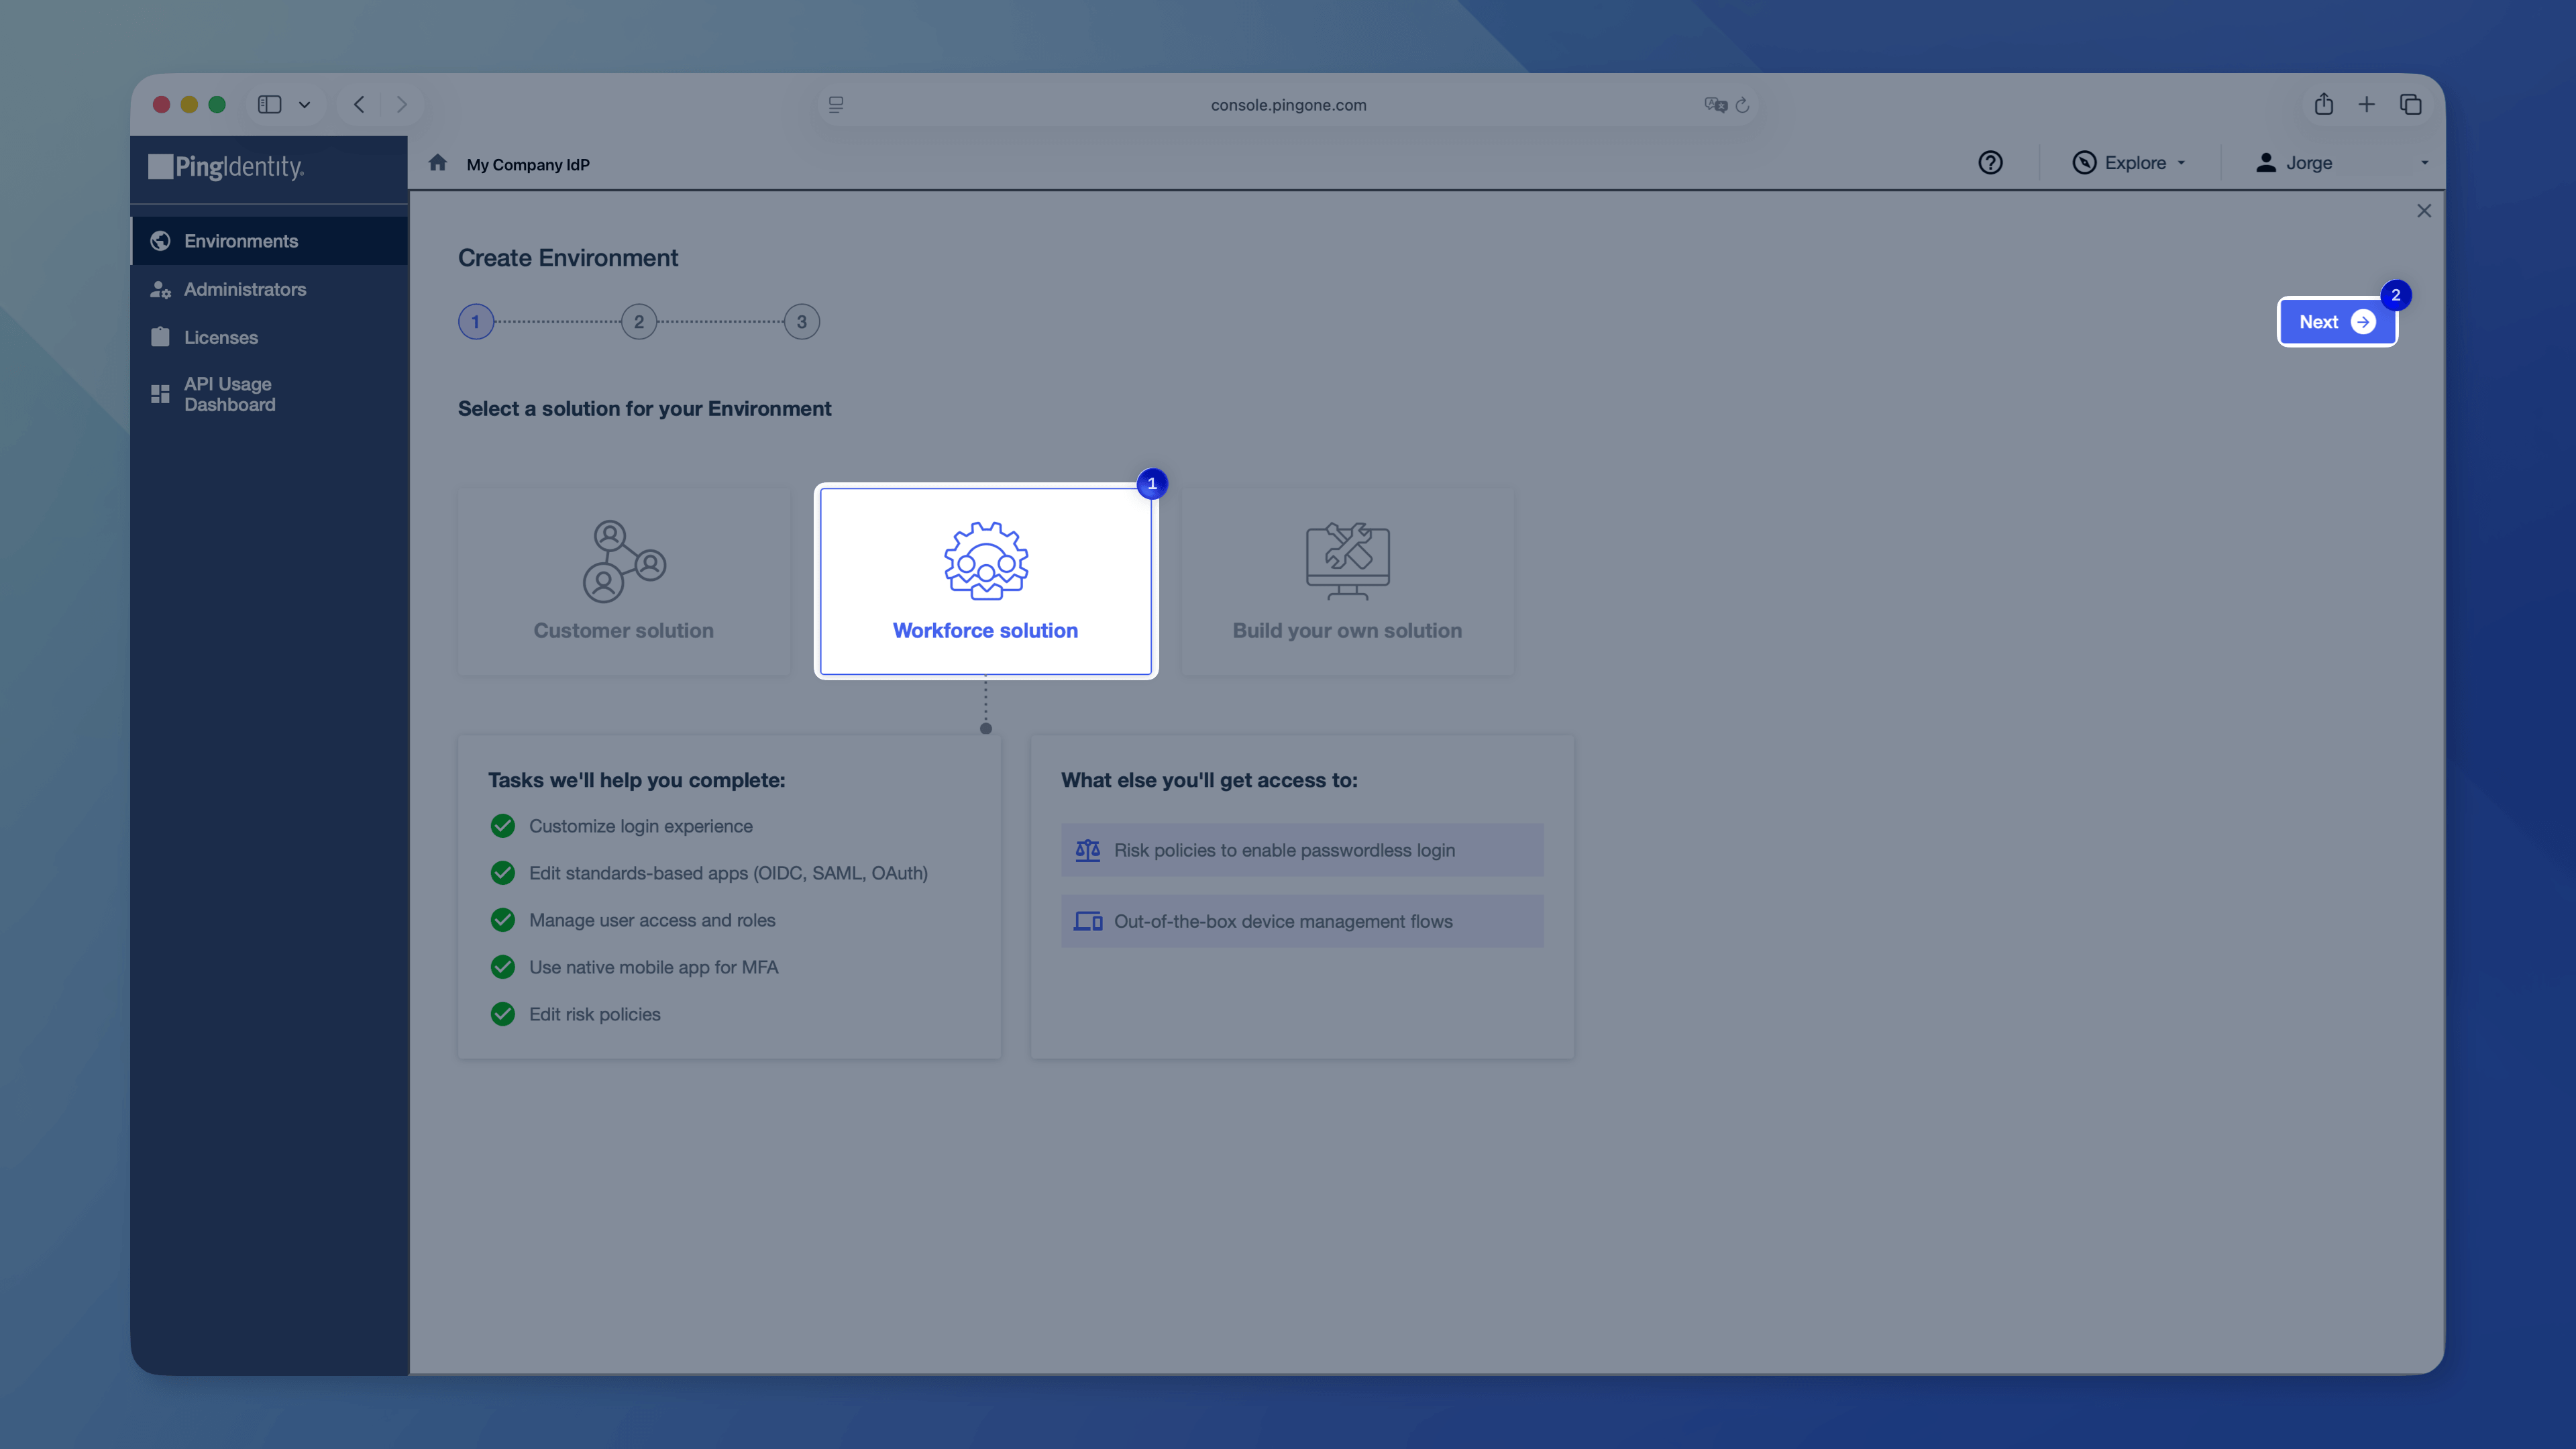Click the API Usage Dashboard grid icon
2576x1449 pixels.
click(160, 394)
